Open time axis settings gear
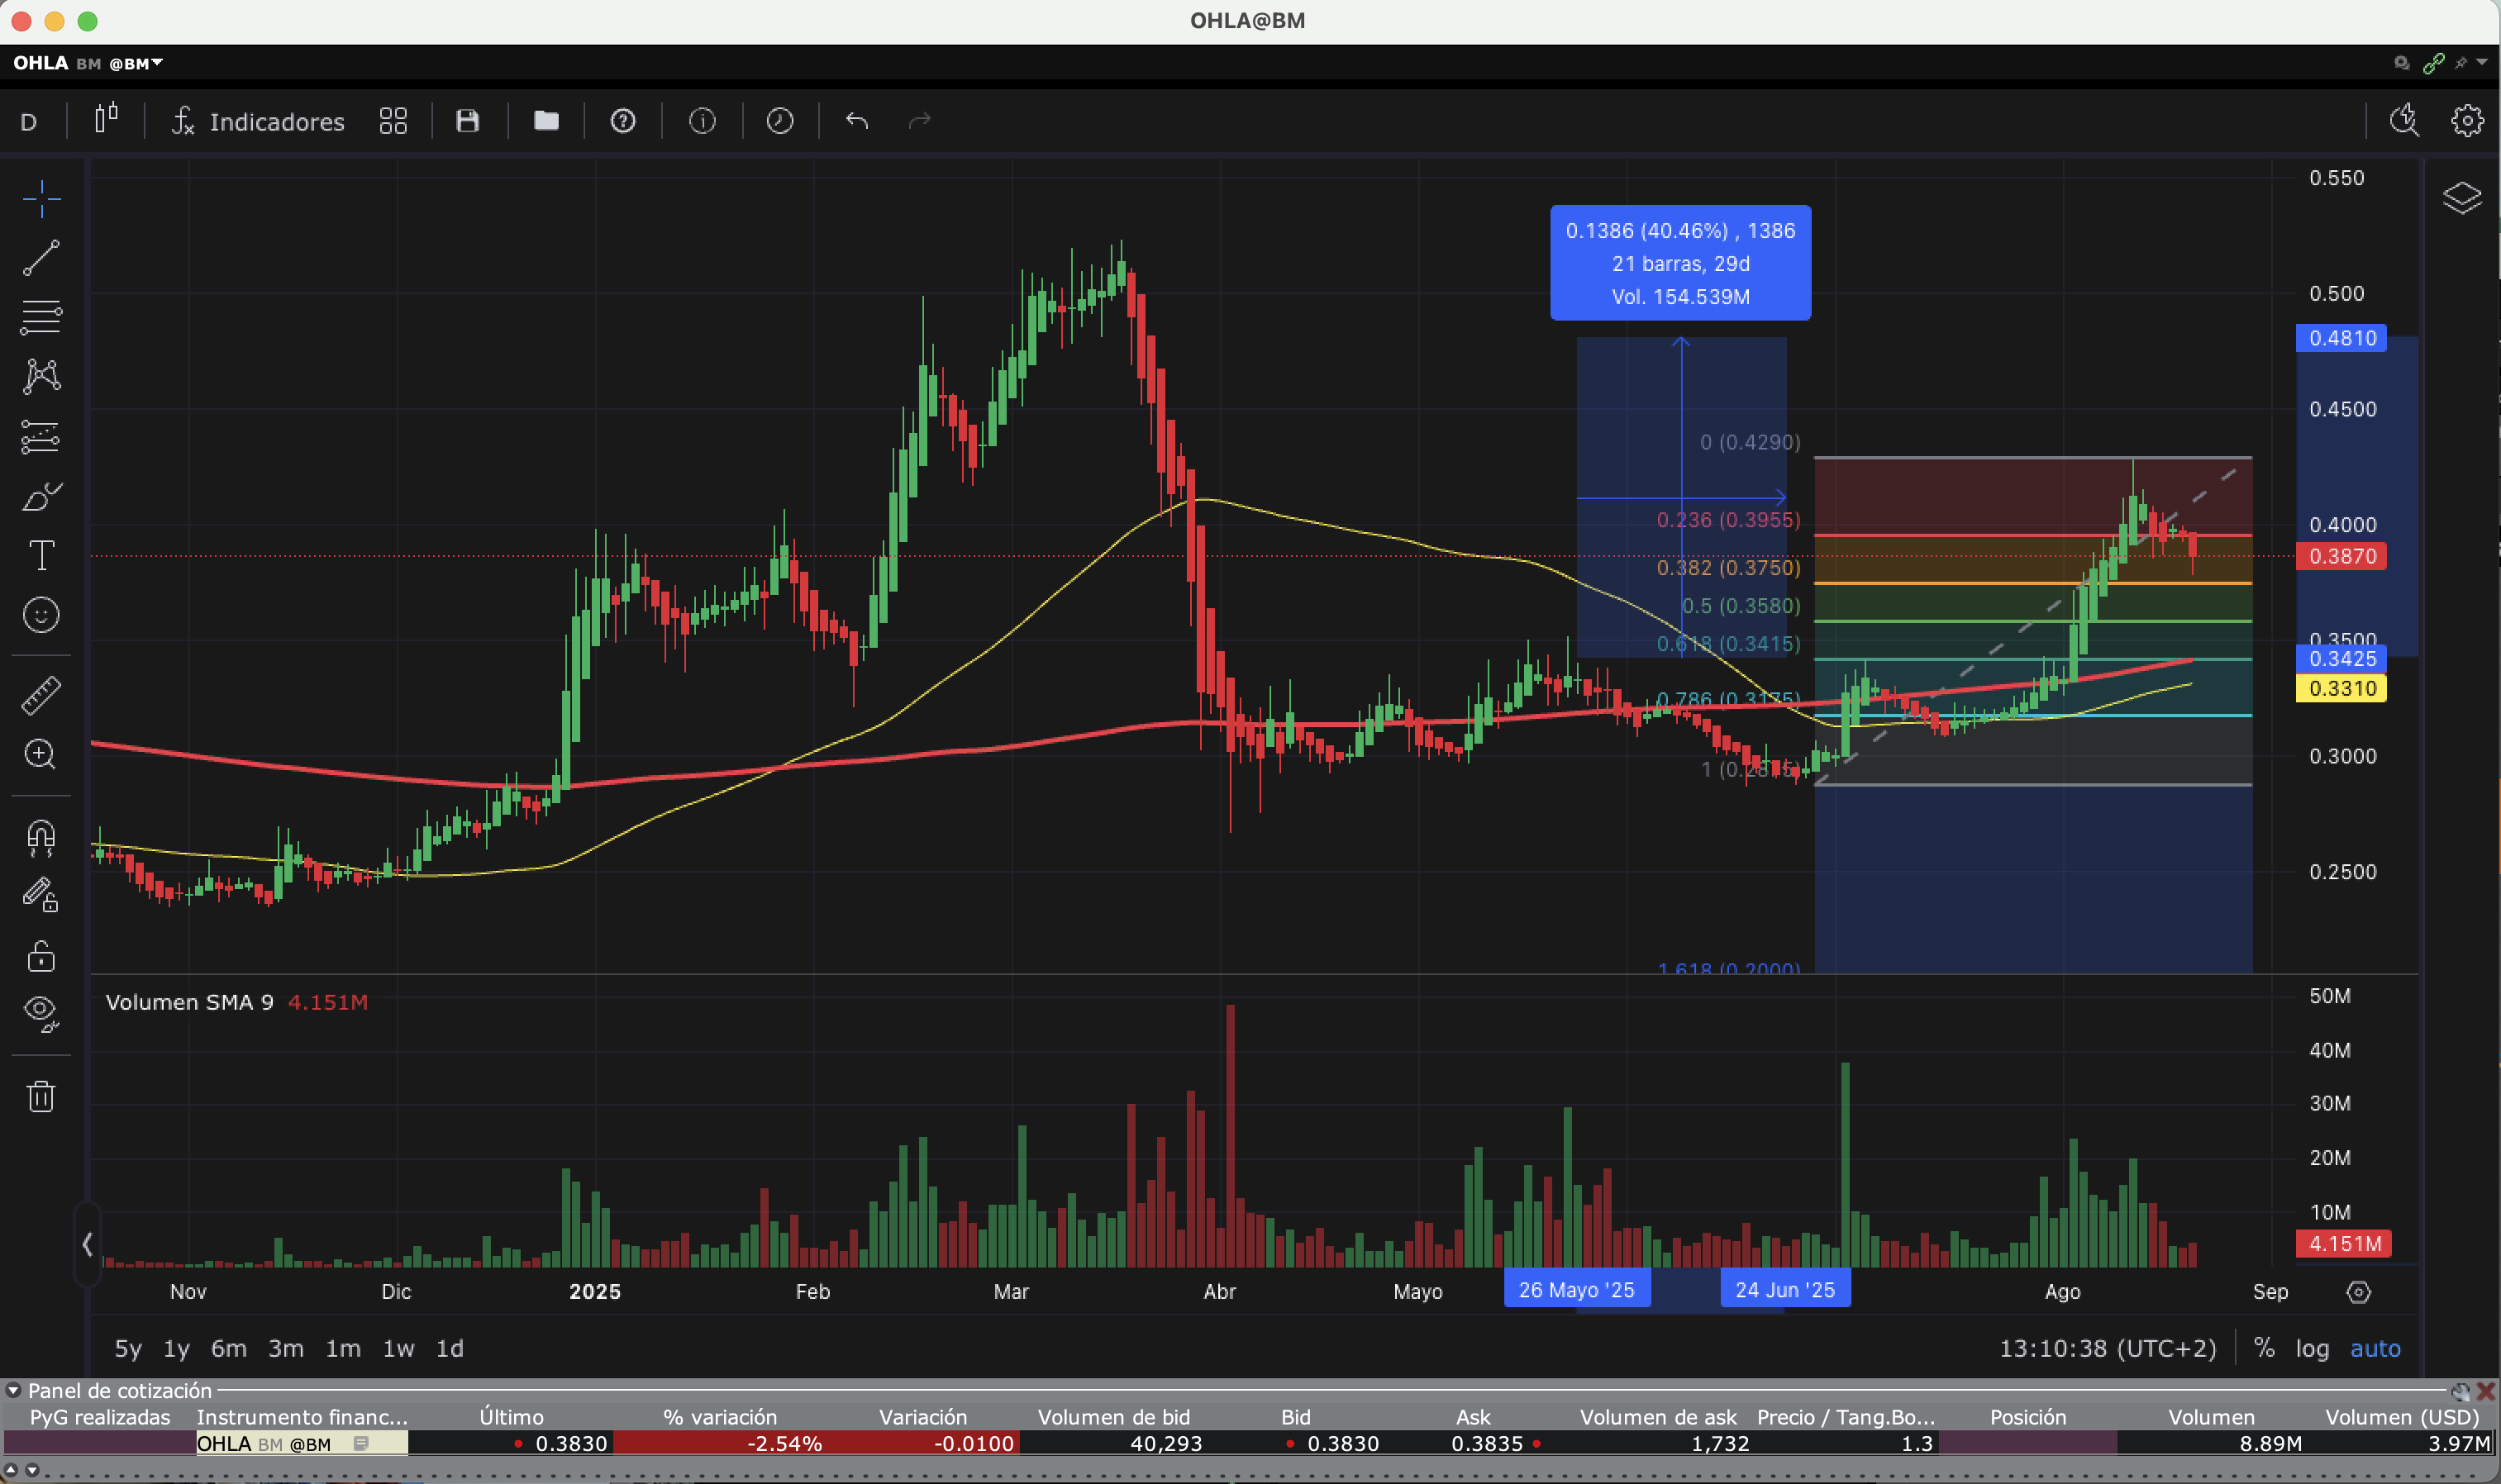Image resolution: width=2501 pixels, height=1484 pixels. click(x=2359, y=1292)
